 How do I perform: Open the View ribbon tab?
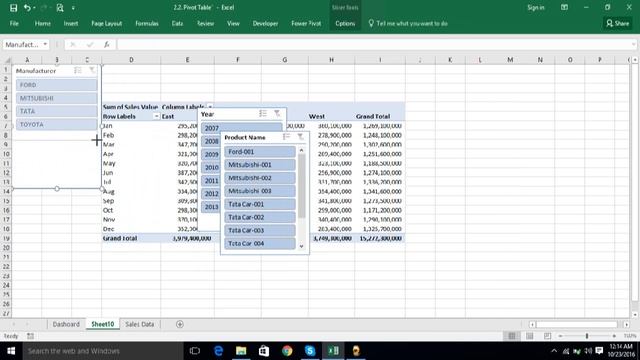233,24
